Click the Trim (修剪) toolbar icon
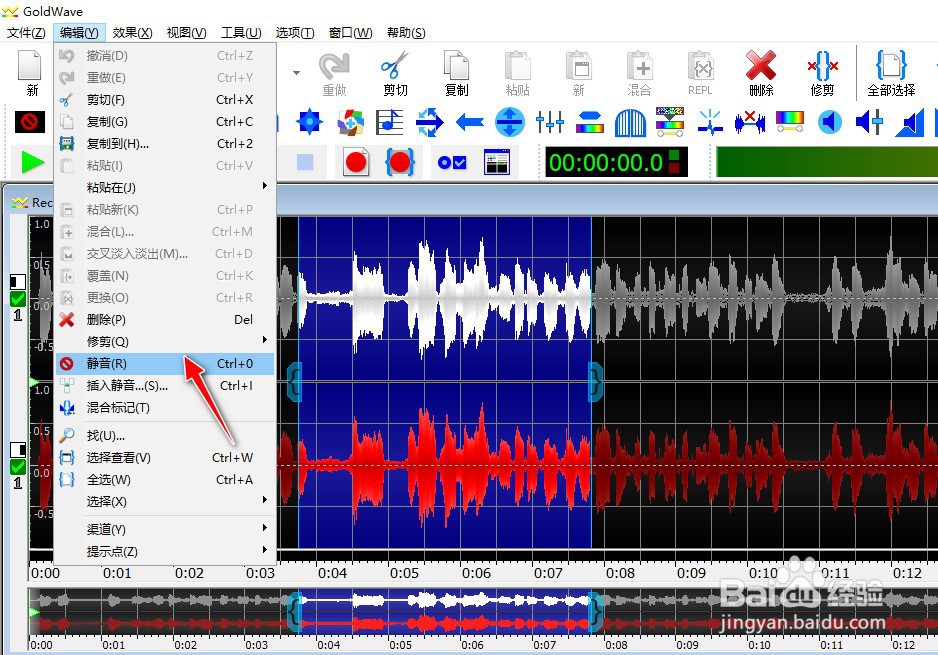 coord(823,73)
